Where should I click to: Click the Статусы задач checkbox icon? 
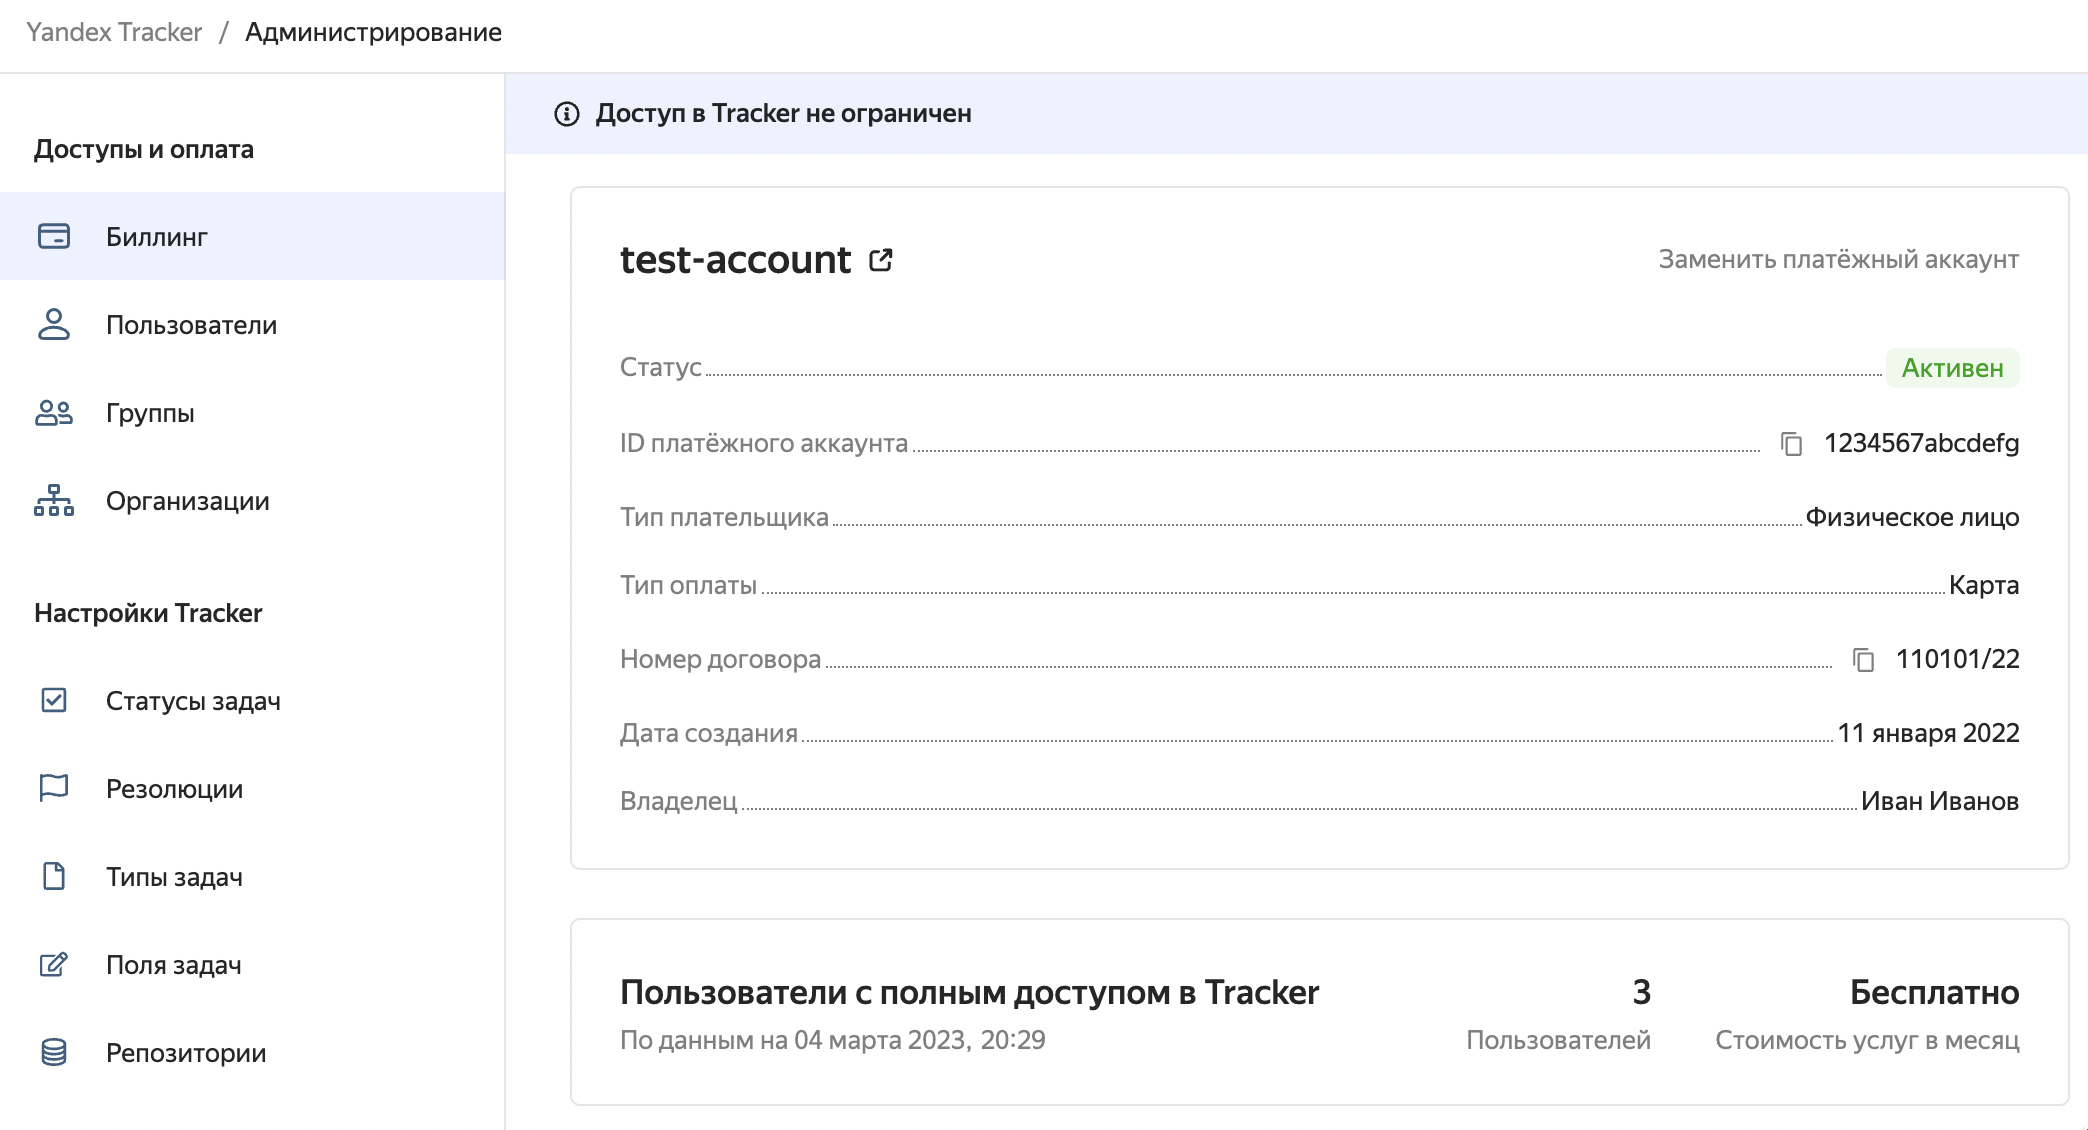point(54,700)
